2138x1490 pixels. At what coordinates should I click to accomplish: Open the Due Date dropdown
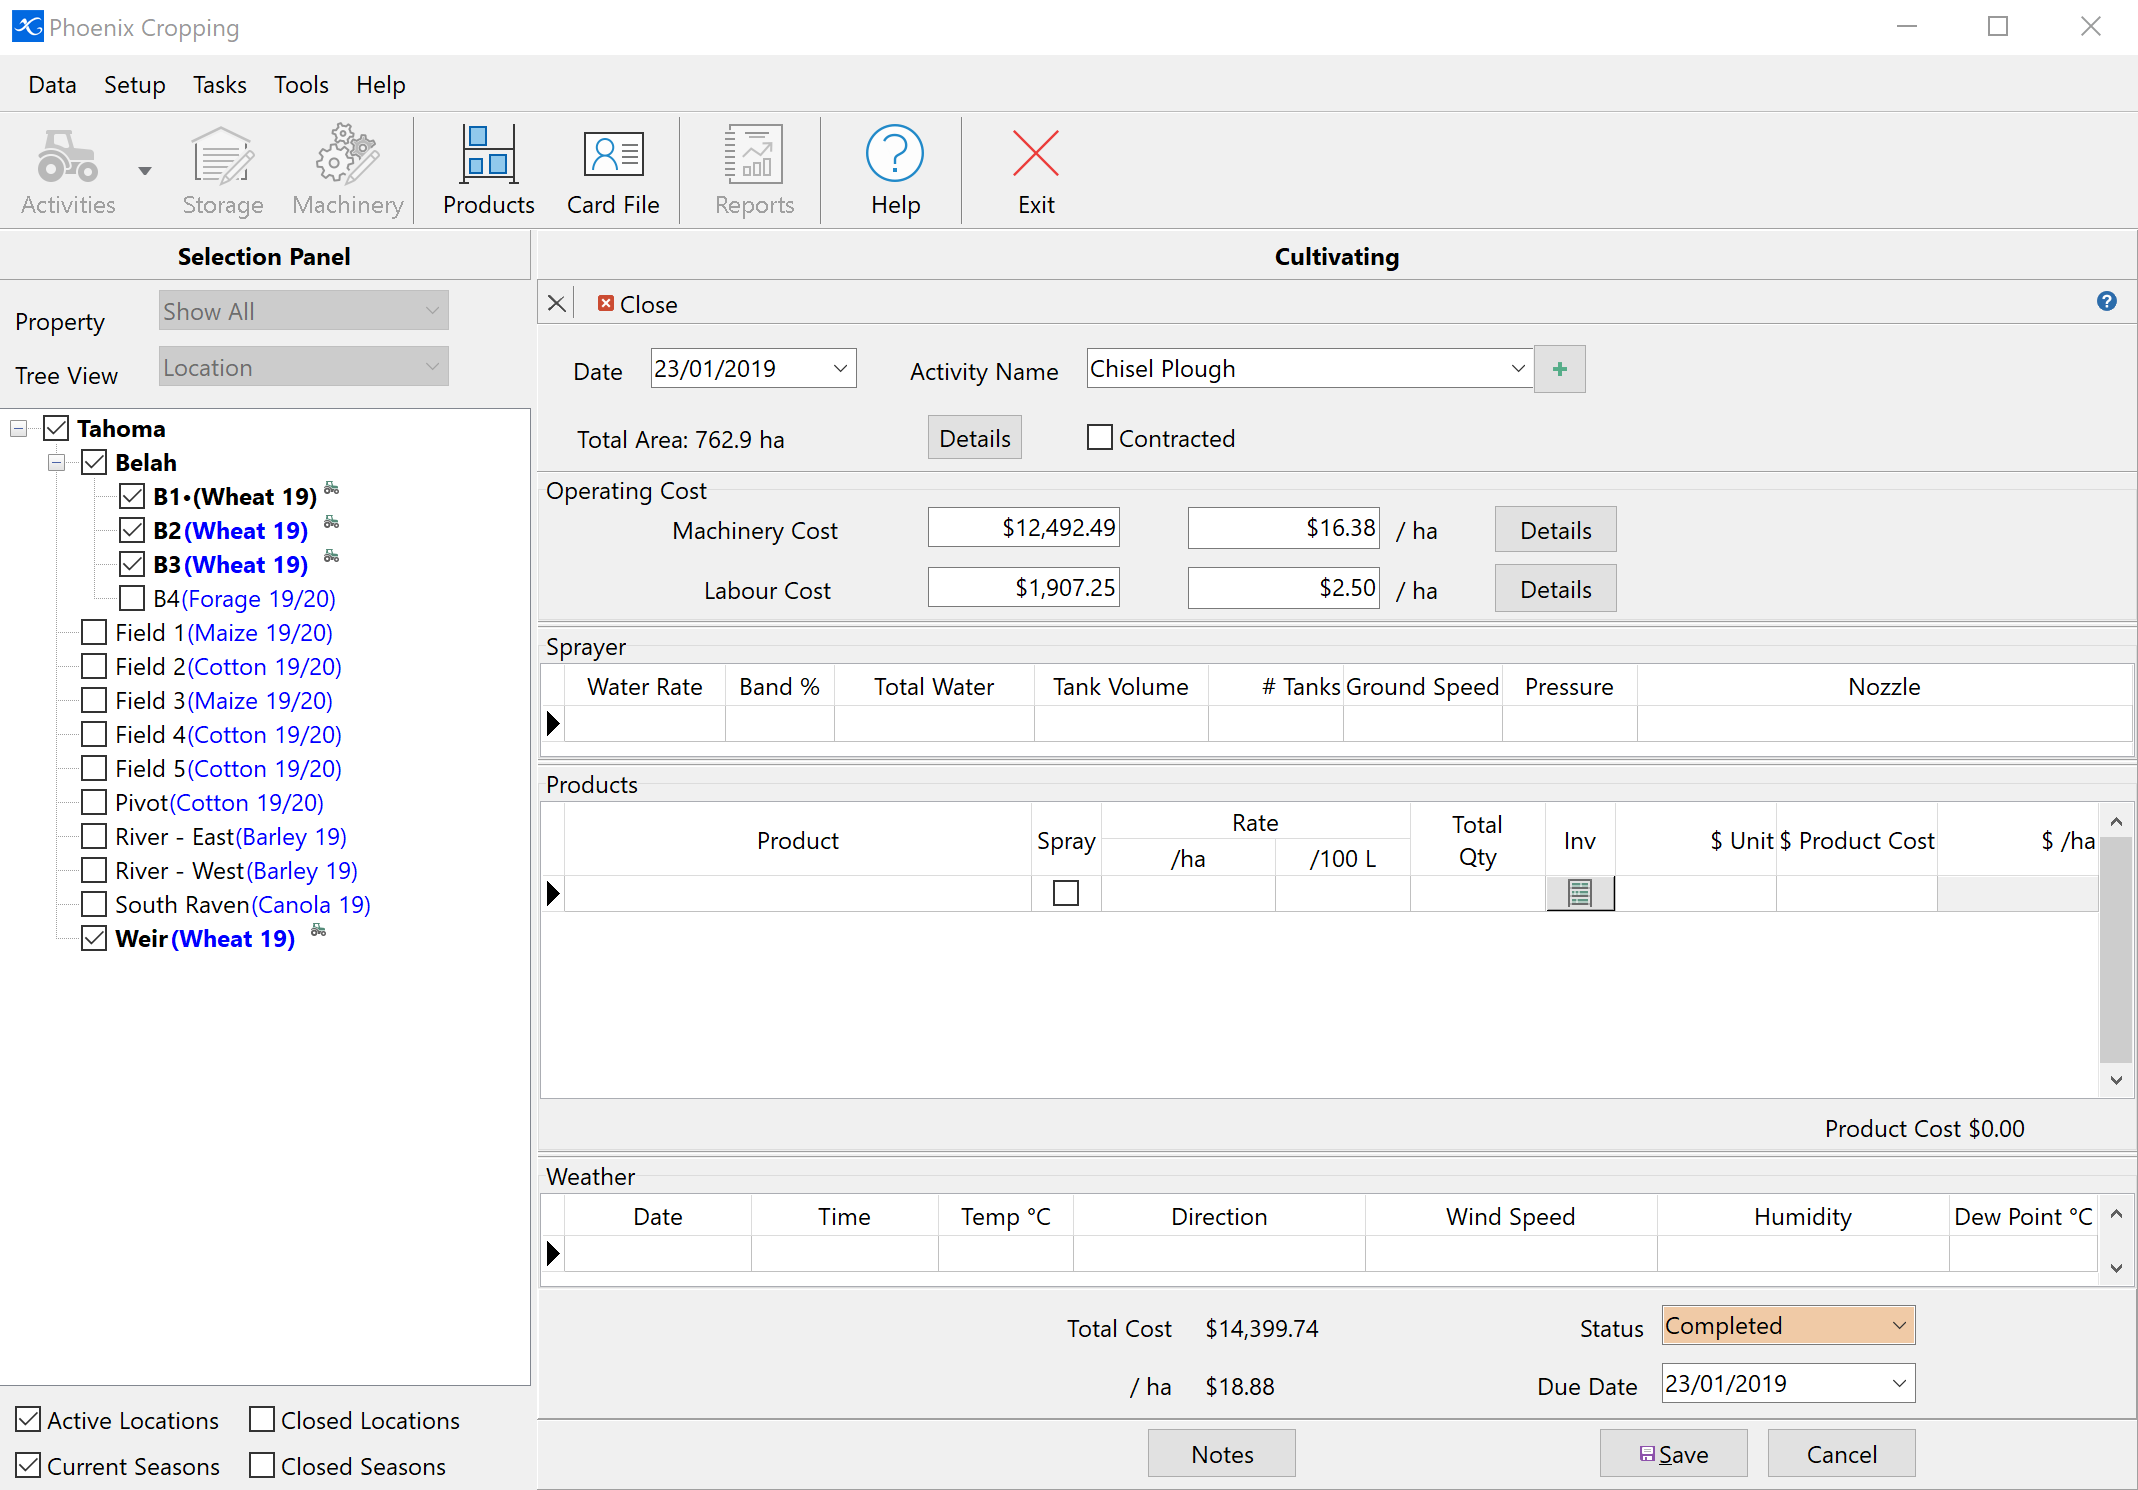(1899, 1384)
